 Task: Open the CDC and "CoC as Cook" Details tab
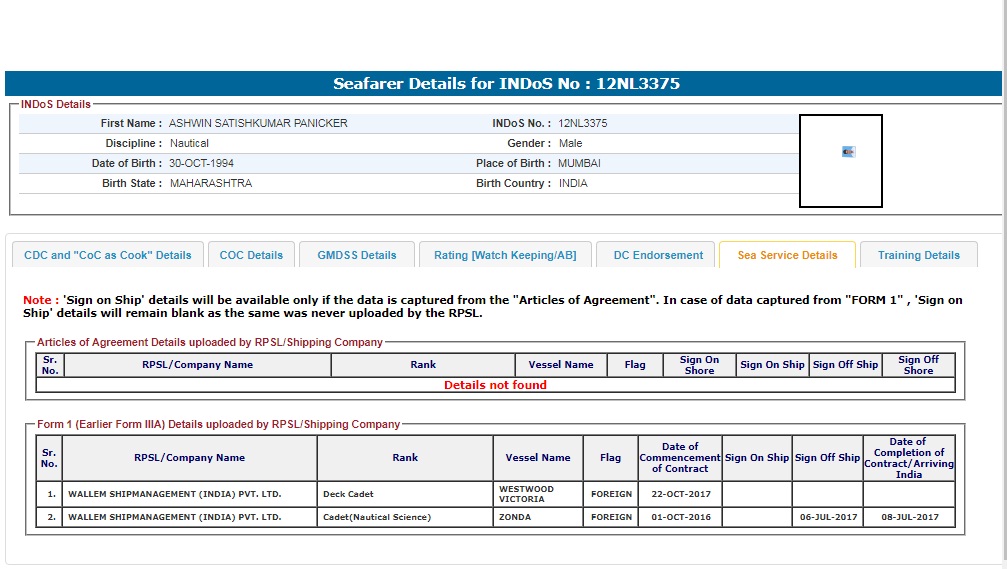click(107, 255)
